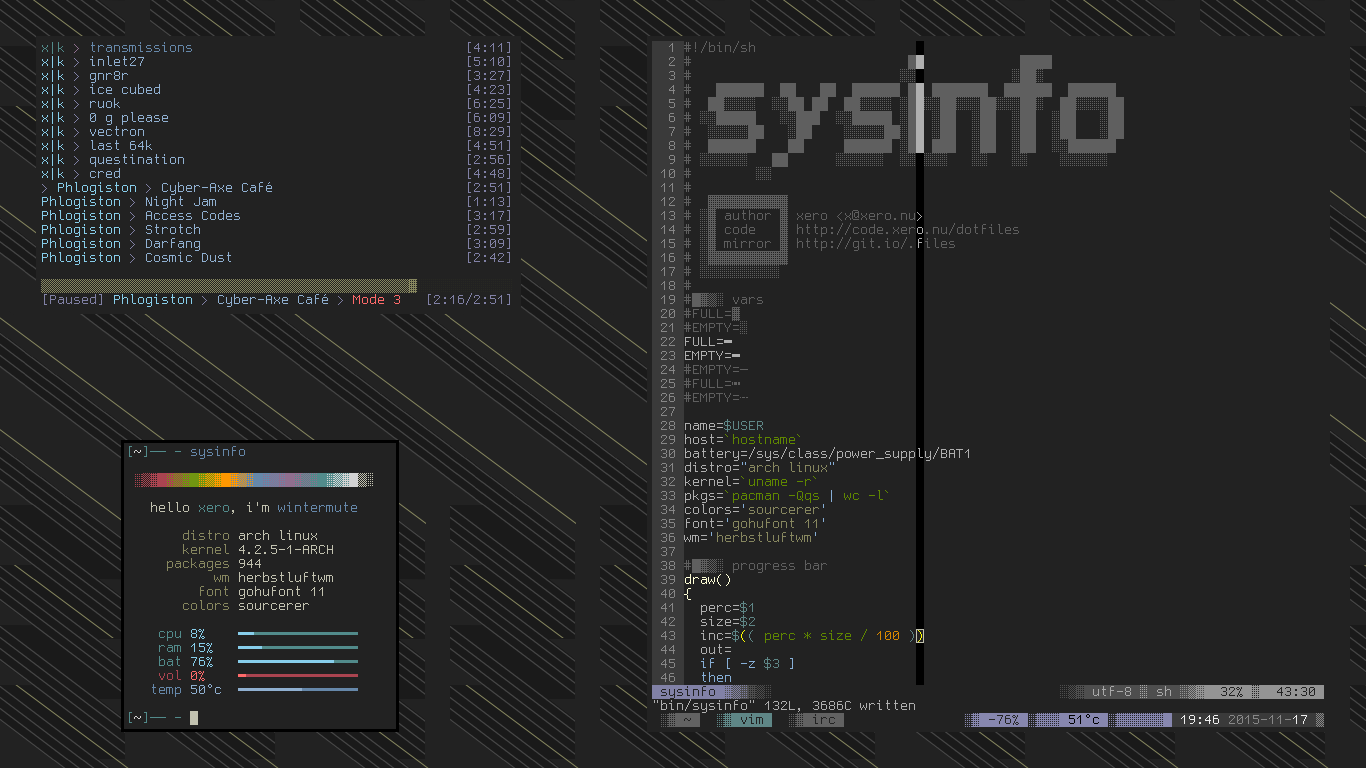The width and height of the screenshot is (1366, 768).
Task: Click the sysinfo filename in vim statusline
Action: 688,692
